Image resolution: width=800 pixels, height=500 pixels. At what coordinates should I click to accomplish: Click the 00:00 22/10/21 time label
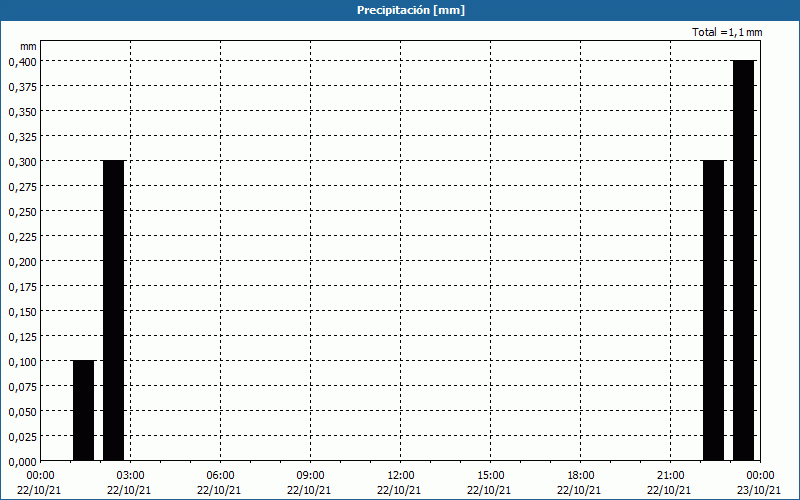click(39, 483)
